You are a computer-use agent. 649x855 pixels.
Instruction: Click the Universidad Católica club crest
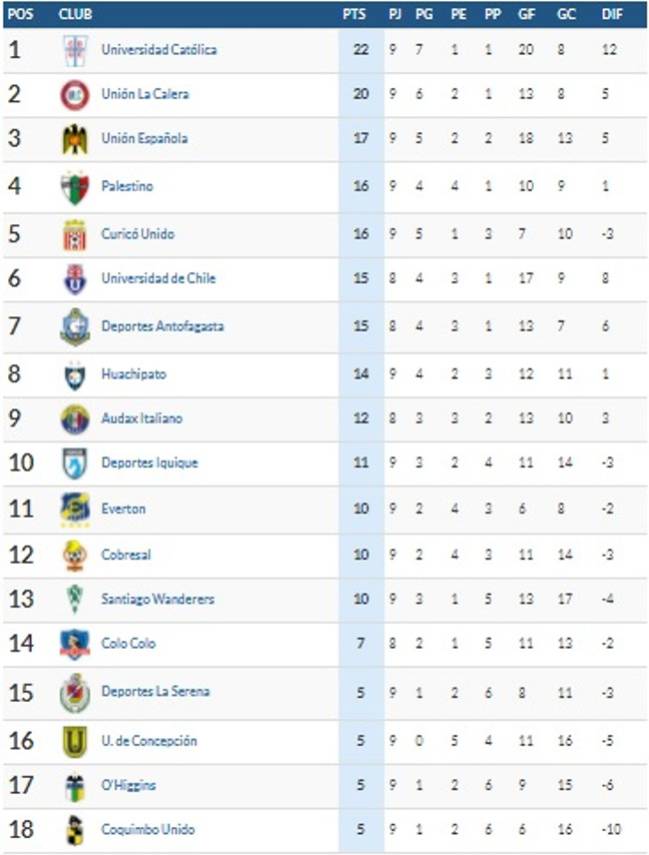tap(75, 50)
